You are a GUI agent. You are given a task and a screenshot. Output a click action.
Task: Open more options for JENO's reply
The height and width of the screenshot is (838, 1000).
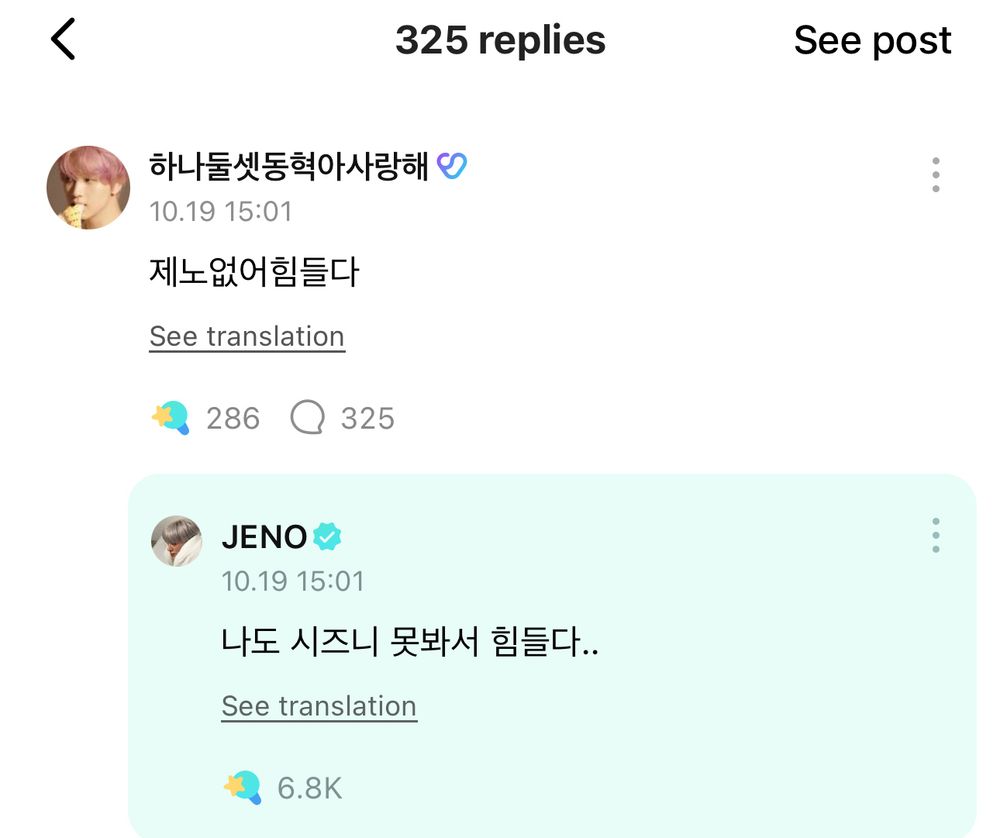coord(935,535)
